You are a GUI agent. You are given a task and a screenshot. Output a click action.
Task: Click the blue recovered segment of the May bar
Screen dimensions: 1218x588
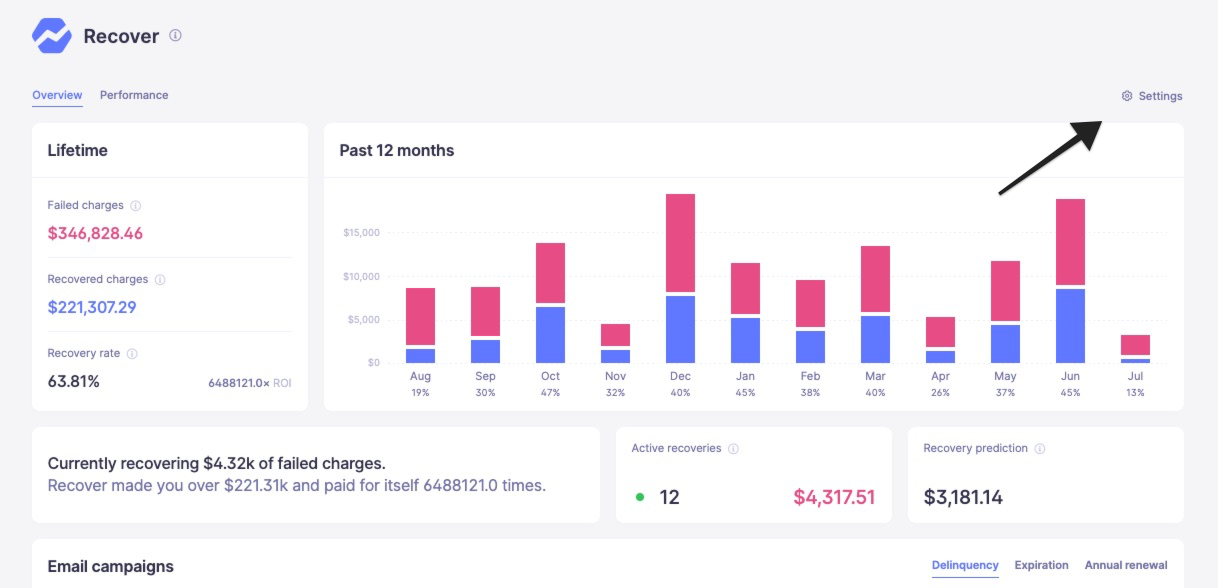pyautogui.click(x=1005, y=344)
